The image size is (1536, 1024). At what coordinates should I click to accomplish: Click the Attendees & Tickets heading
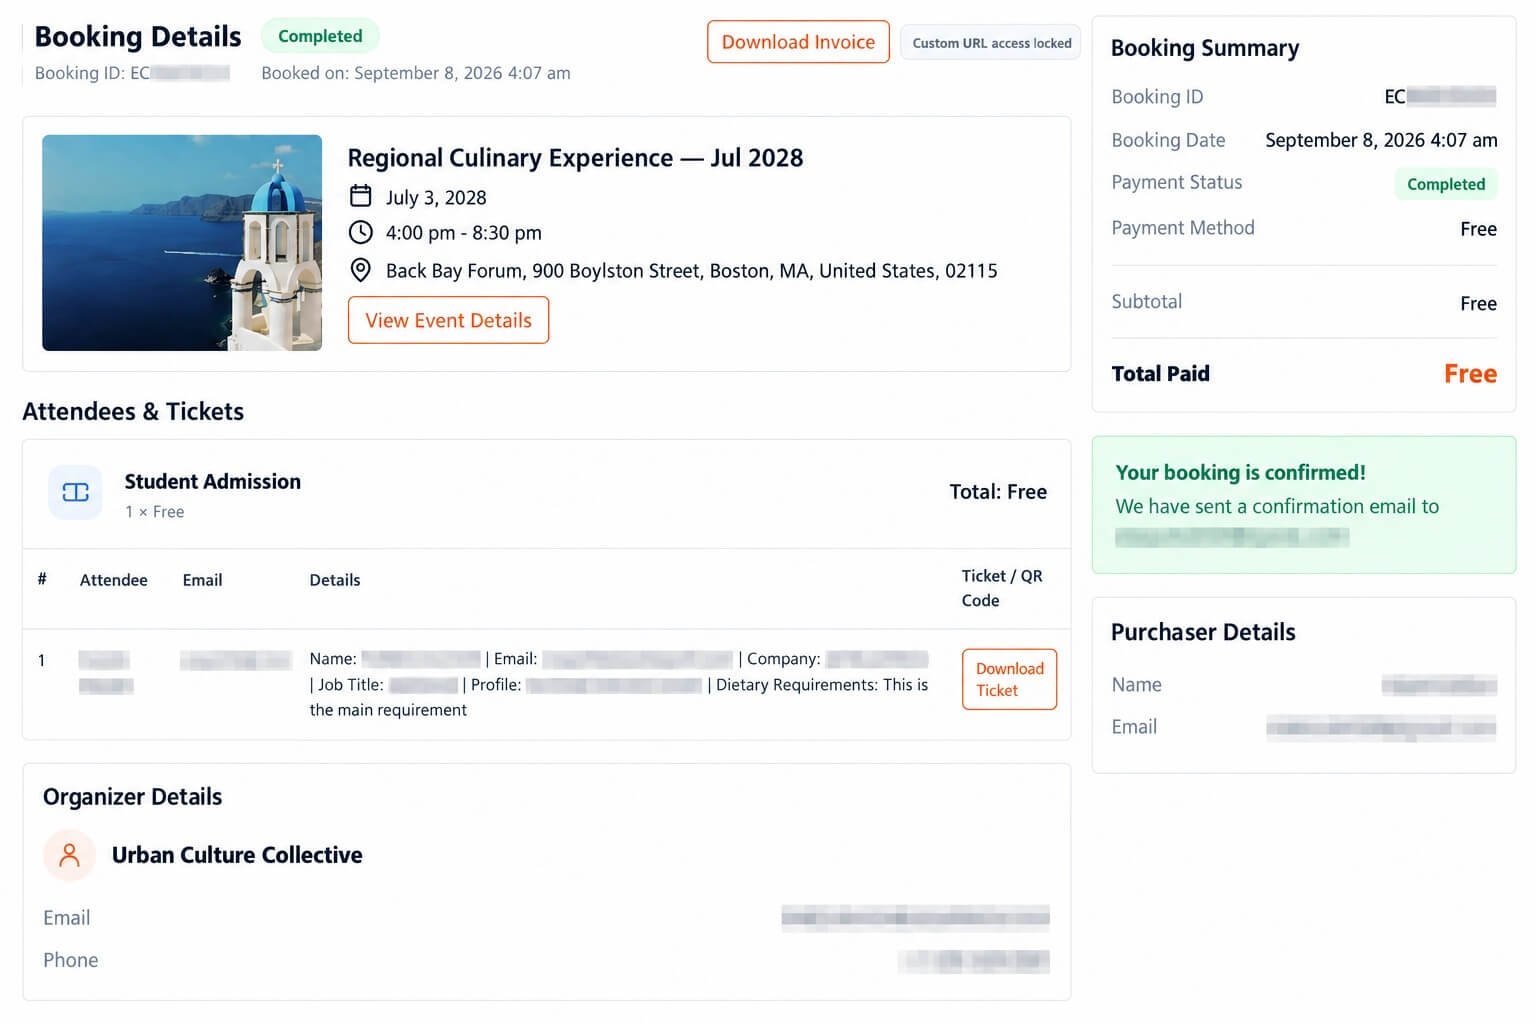133,411
